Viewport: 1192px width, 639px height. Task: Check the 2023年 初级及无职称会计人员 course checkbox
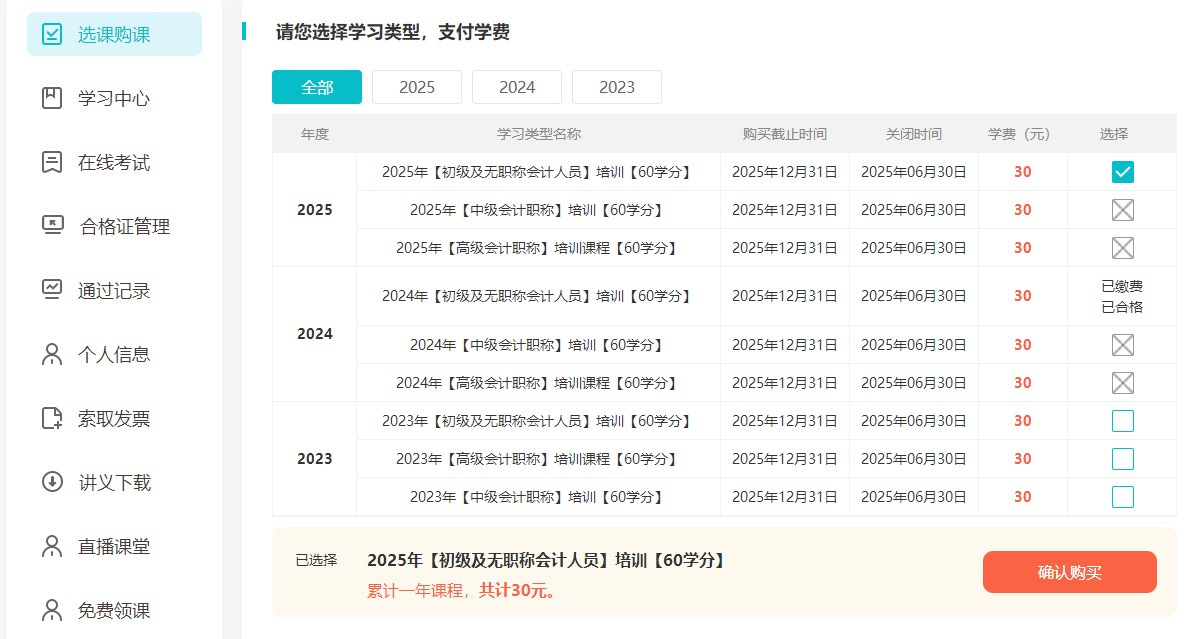[x=1122, y=421]
